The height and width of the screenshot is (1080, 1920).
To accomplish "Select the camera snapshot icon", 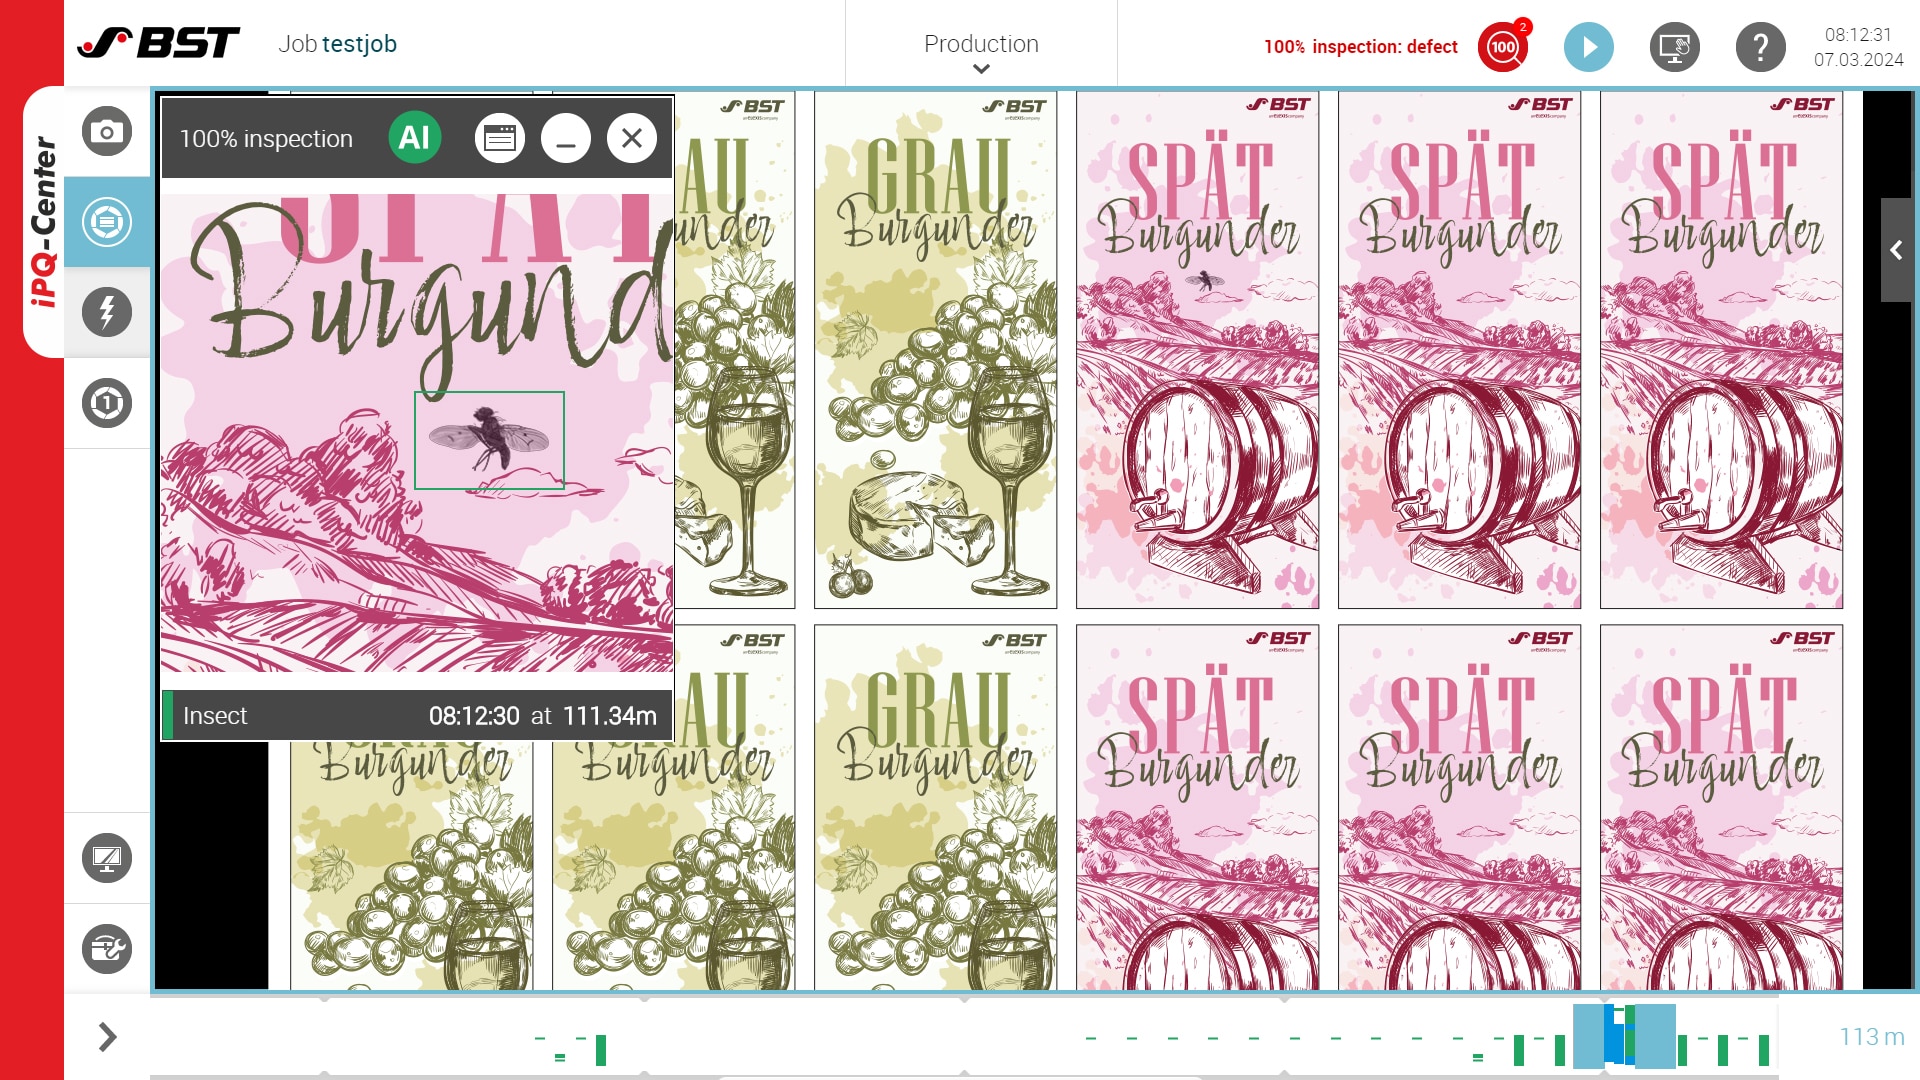I will tap(105, 131).
